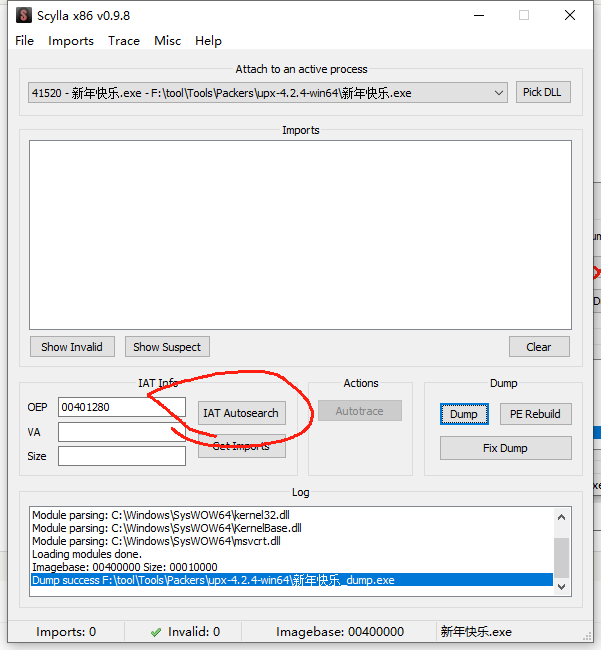Viewport: 601px width, 650px height.
Task: Click log scrollbar up arrow
Action: coord(562,517)
